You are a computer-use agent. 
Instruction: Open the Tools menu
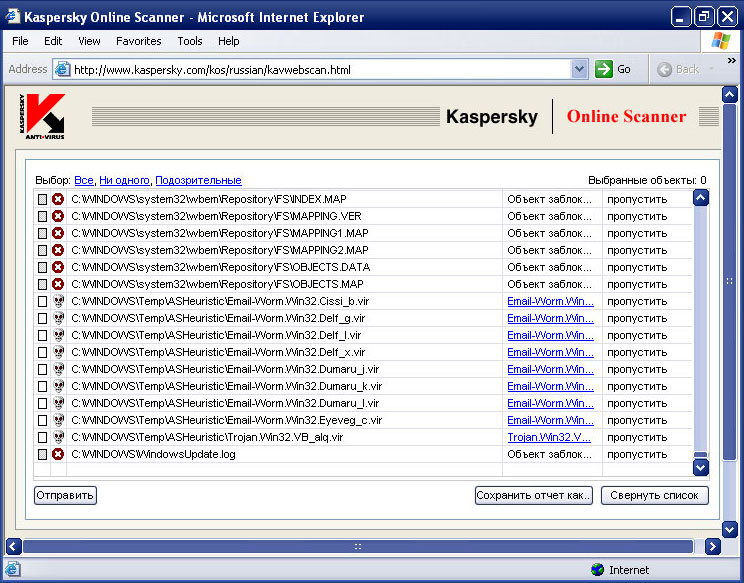(190, 41)
